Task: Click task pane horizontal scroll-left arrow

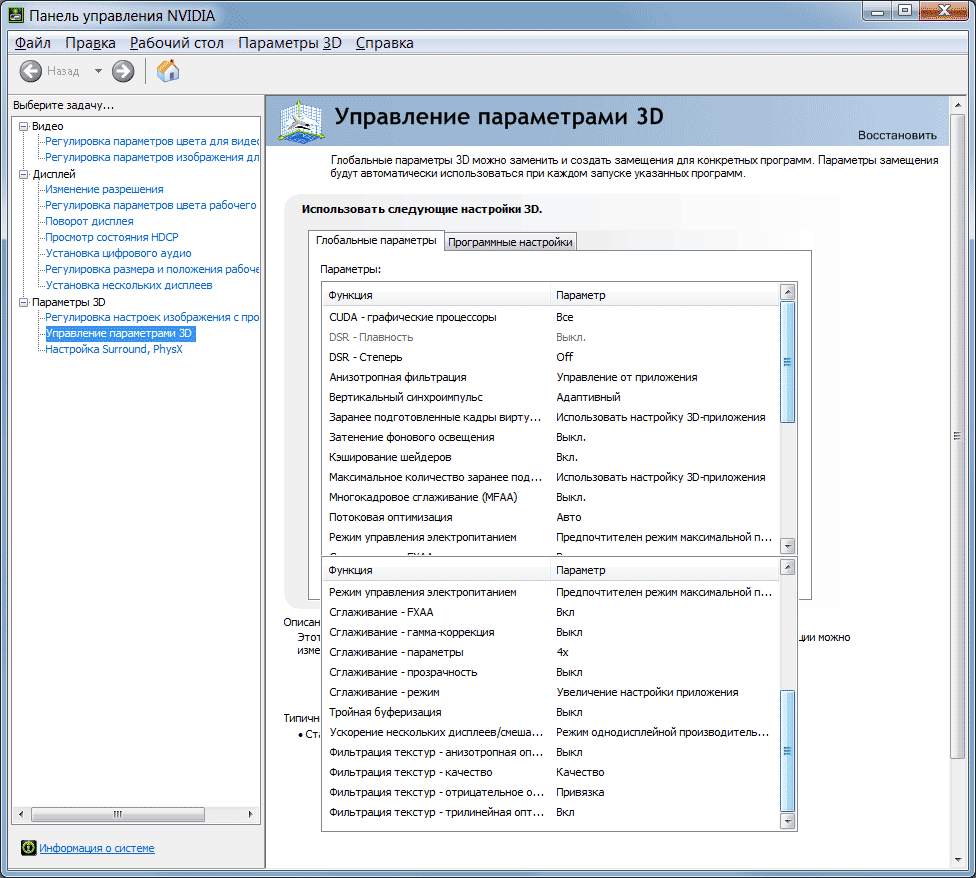Action: pos(21,814)
